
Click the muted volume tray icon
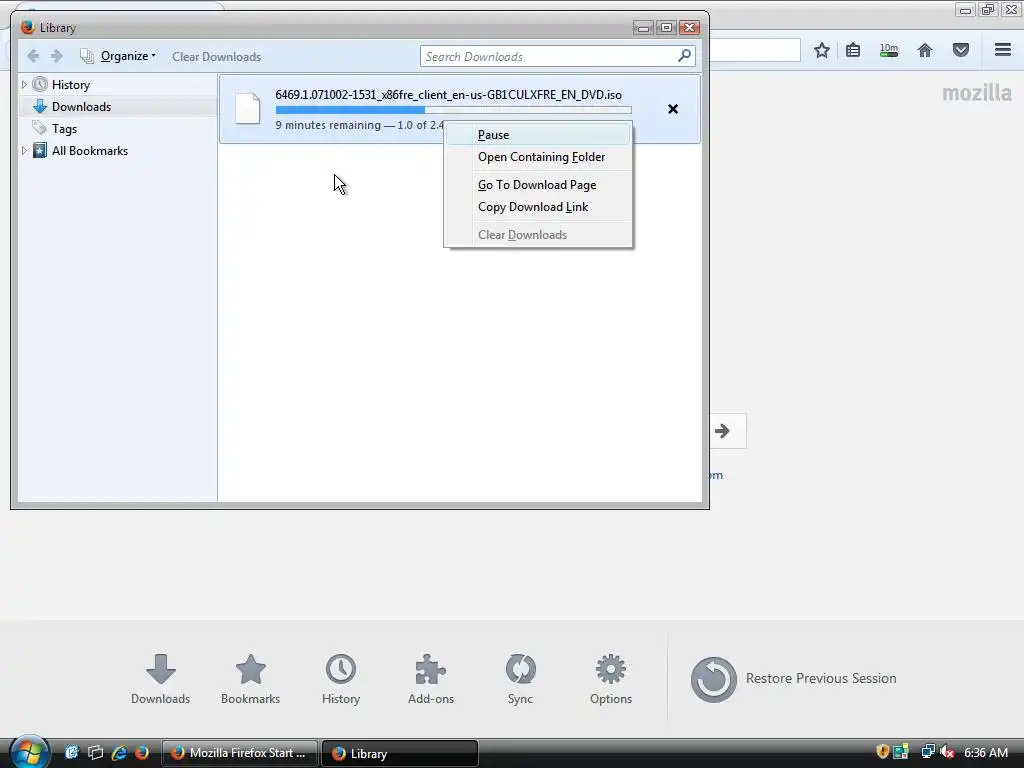click(x=947, y=752)
